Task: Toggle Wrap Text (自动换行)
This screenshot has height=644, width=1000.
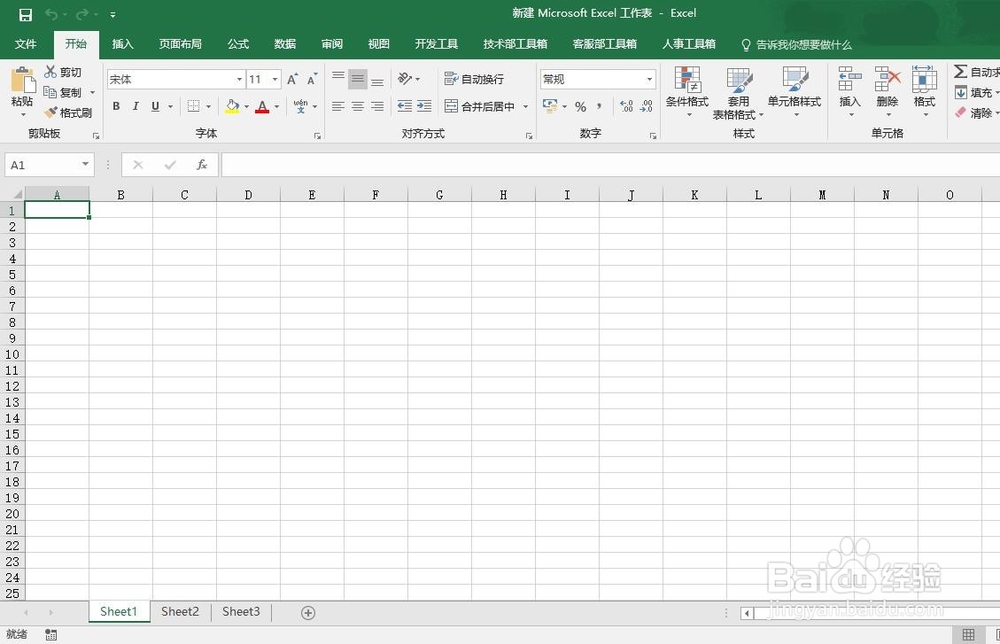Action: pos(474,79)
